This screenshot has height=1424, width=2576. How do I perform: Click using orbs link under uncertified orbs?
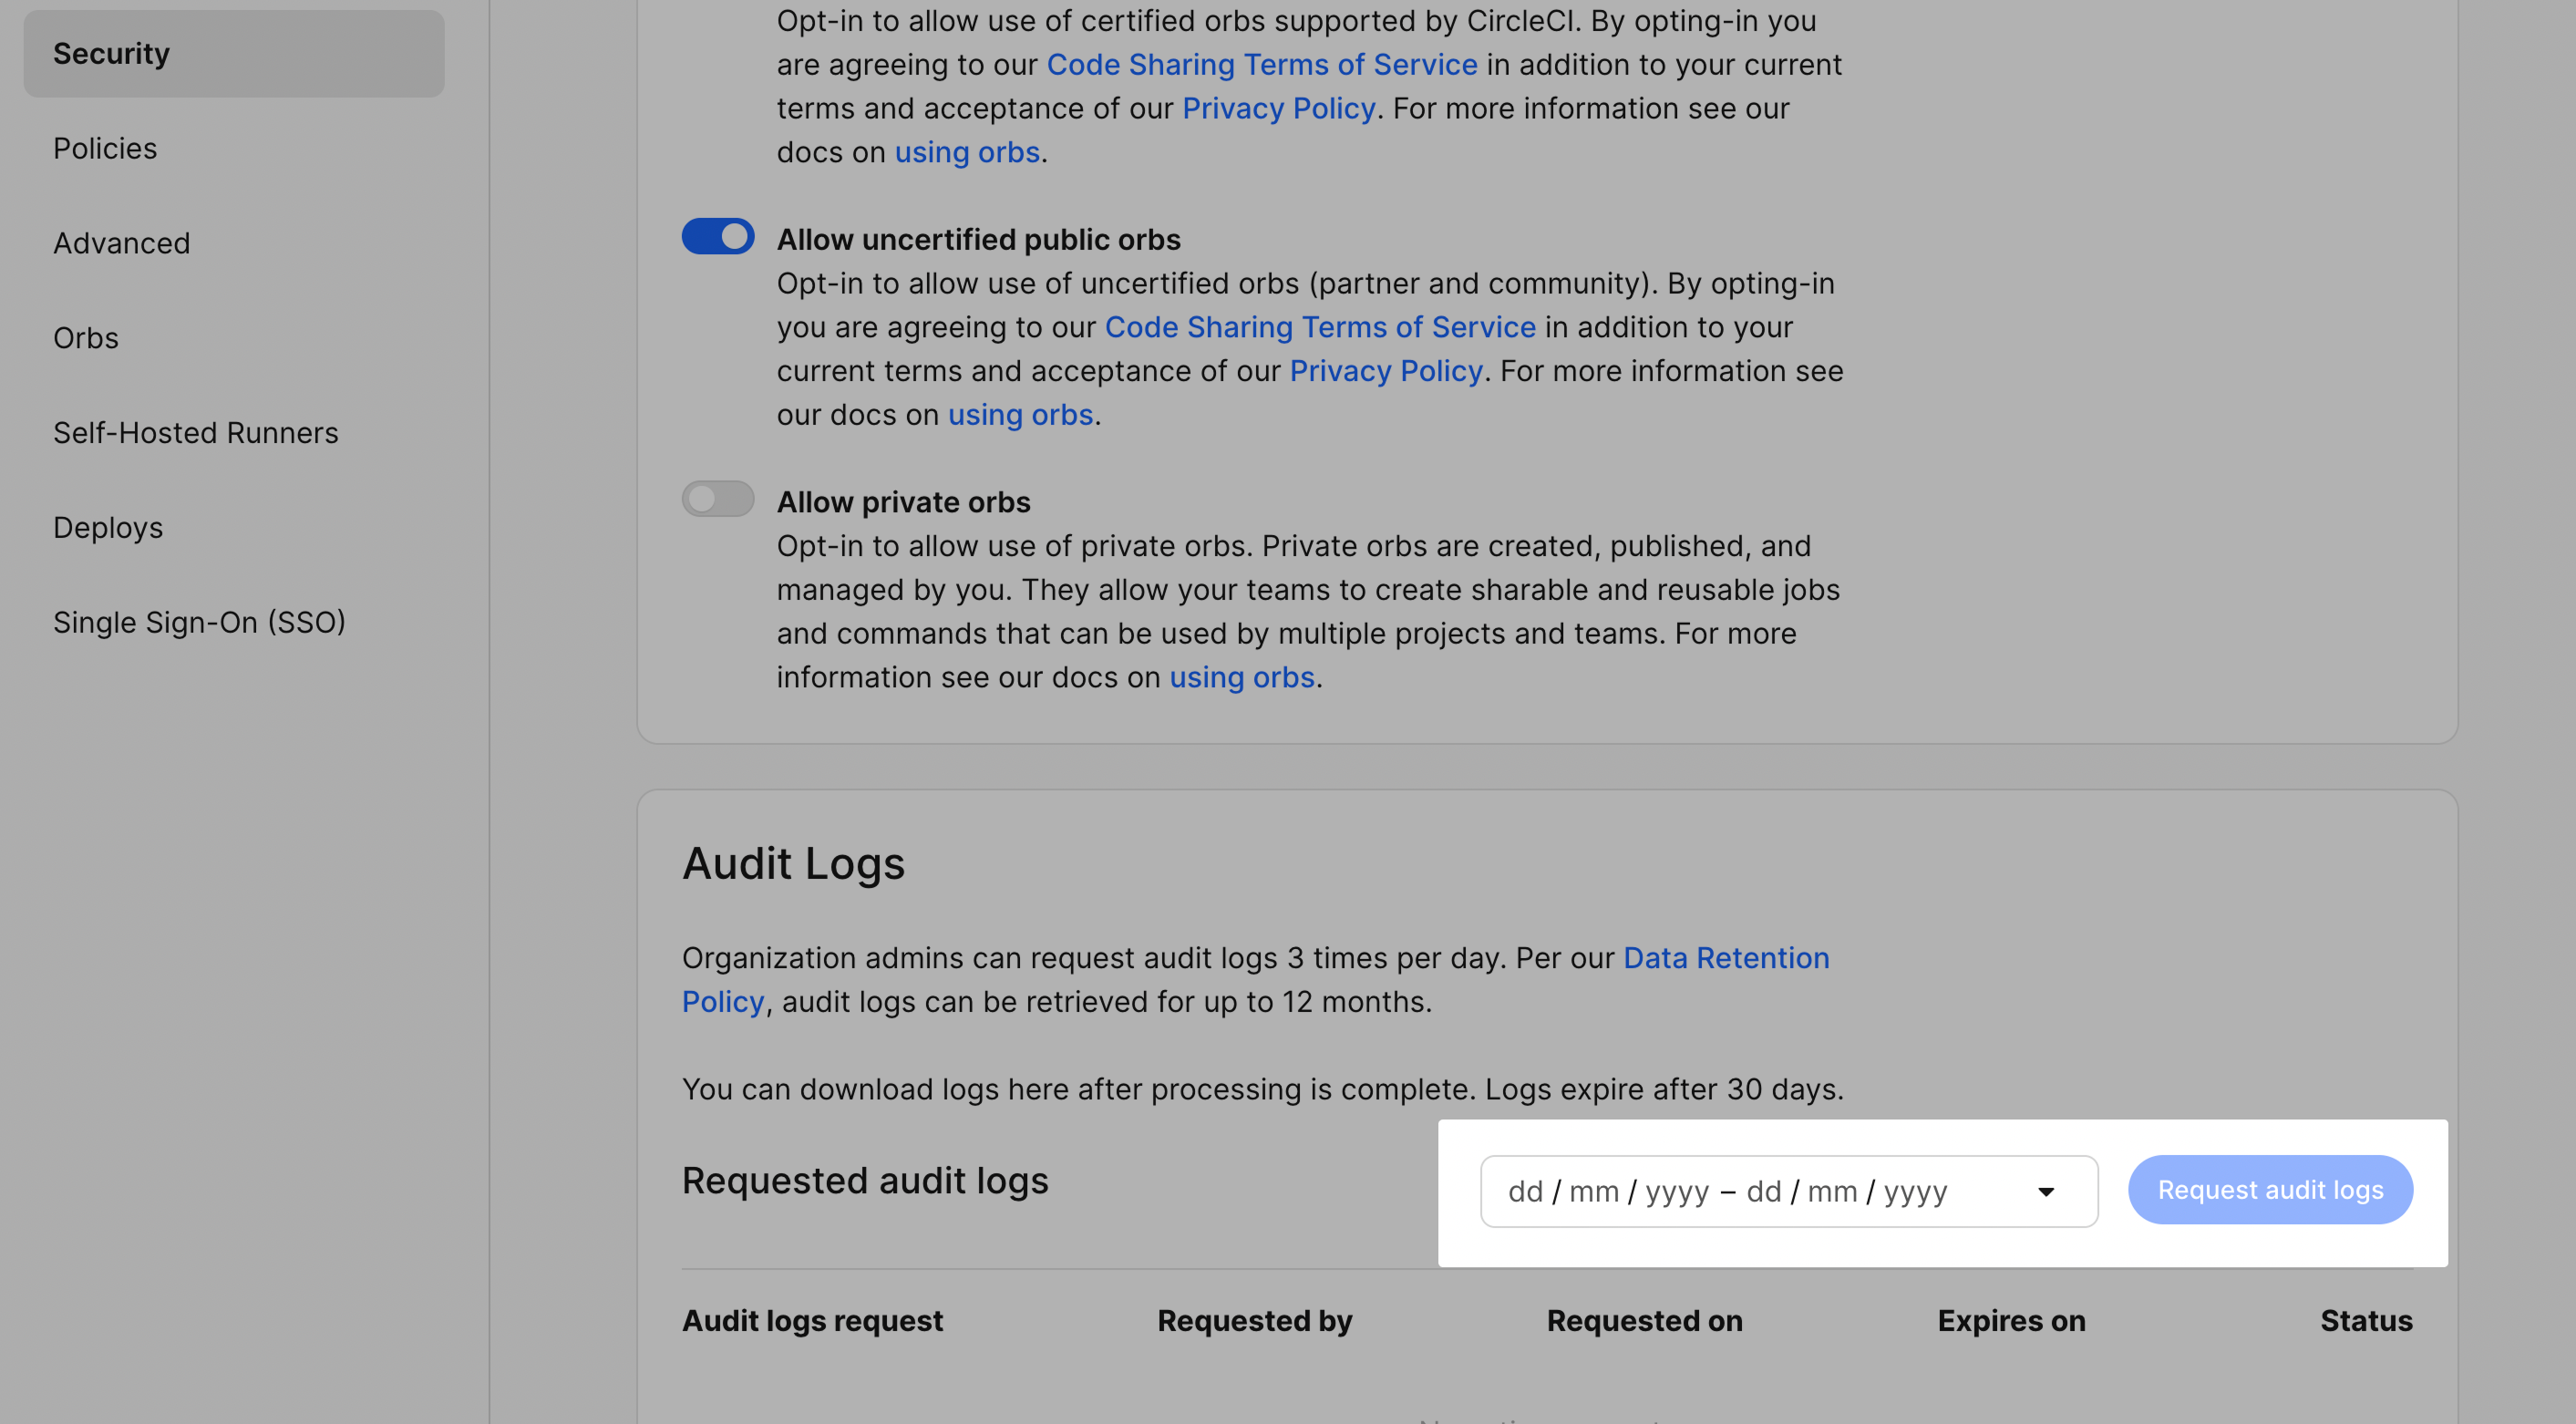(1020, 415)
